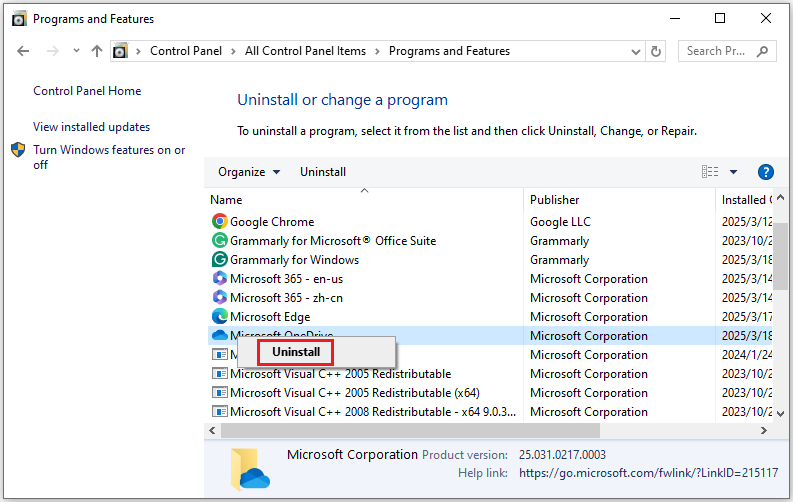Open the more view options dropdown arrow
Image resolution: width=793 pixels, height=502 pixels.
coord(733,172)
